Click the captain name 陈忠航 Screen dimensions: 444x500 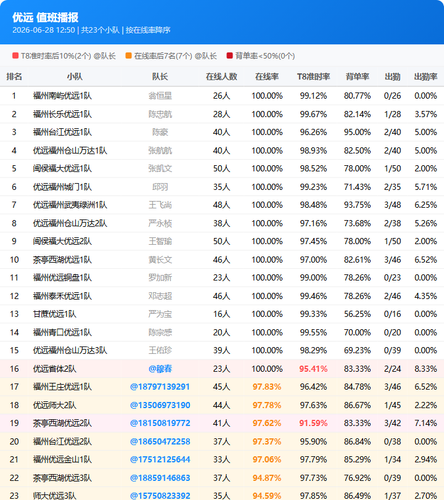coord(160,114)
